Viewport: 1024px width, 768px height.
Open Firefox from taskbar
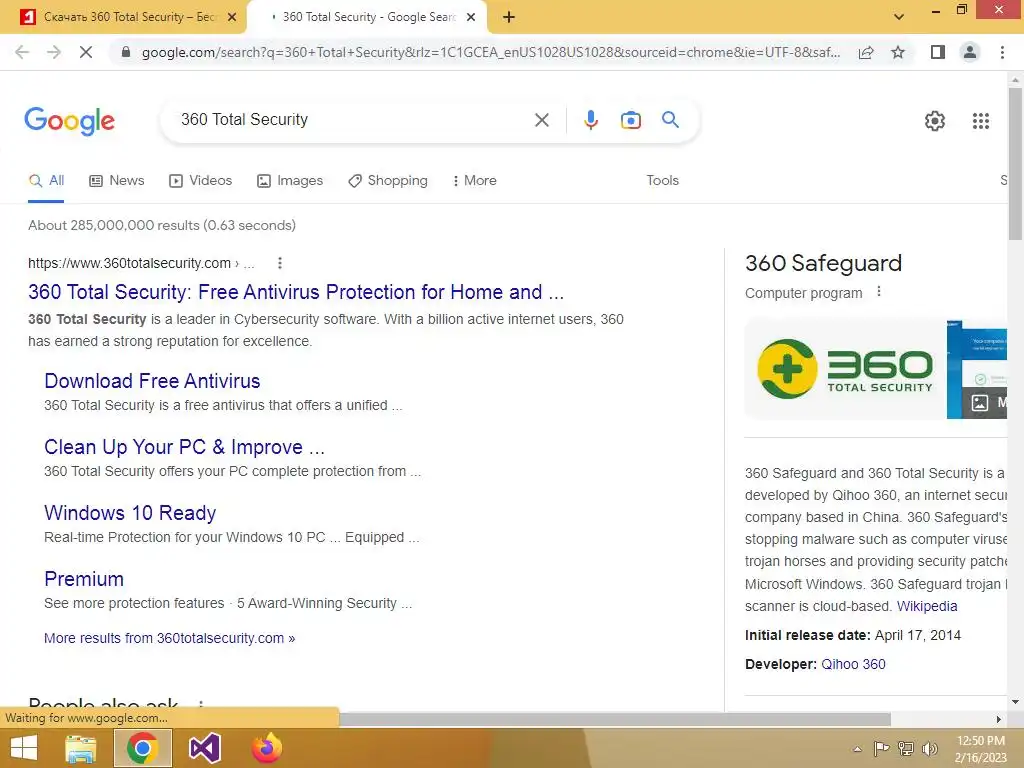pos(266,748)
